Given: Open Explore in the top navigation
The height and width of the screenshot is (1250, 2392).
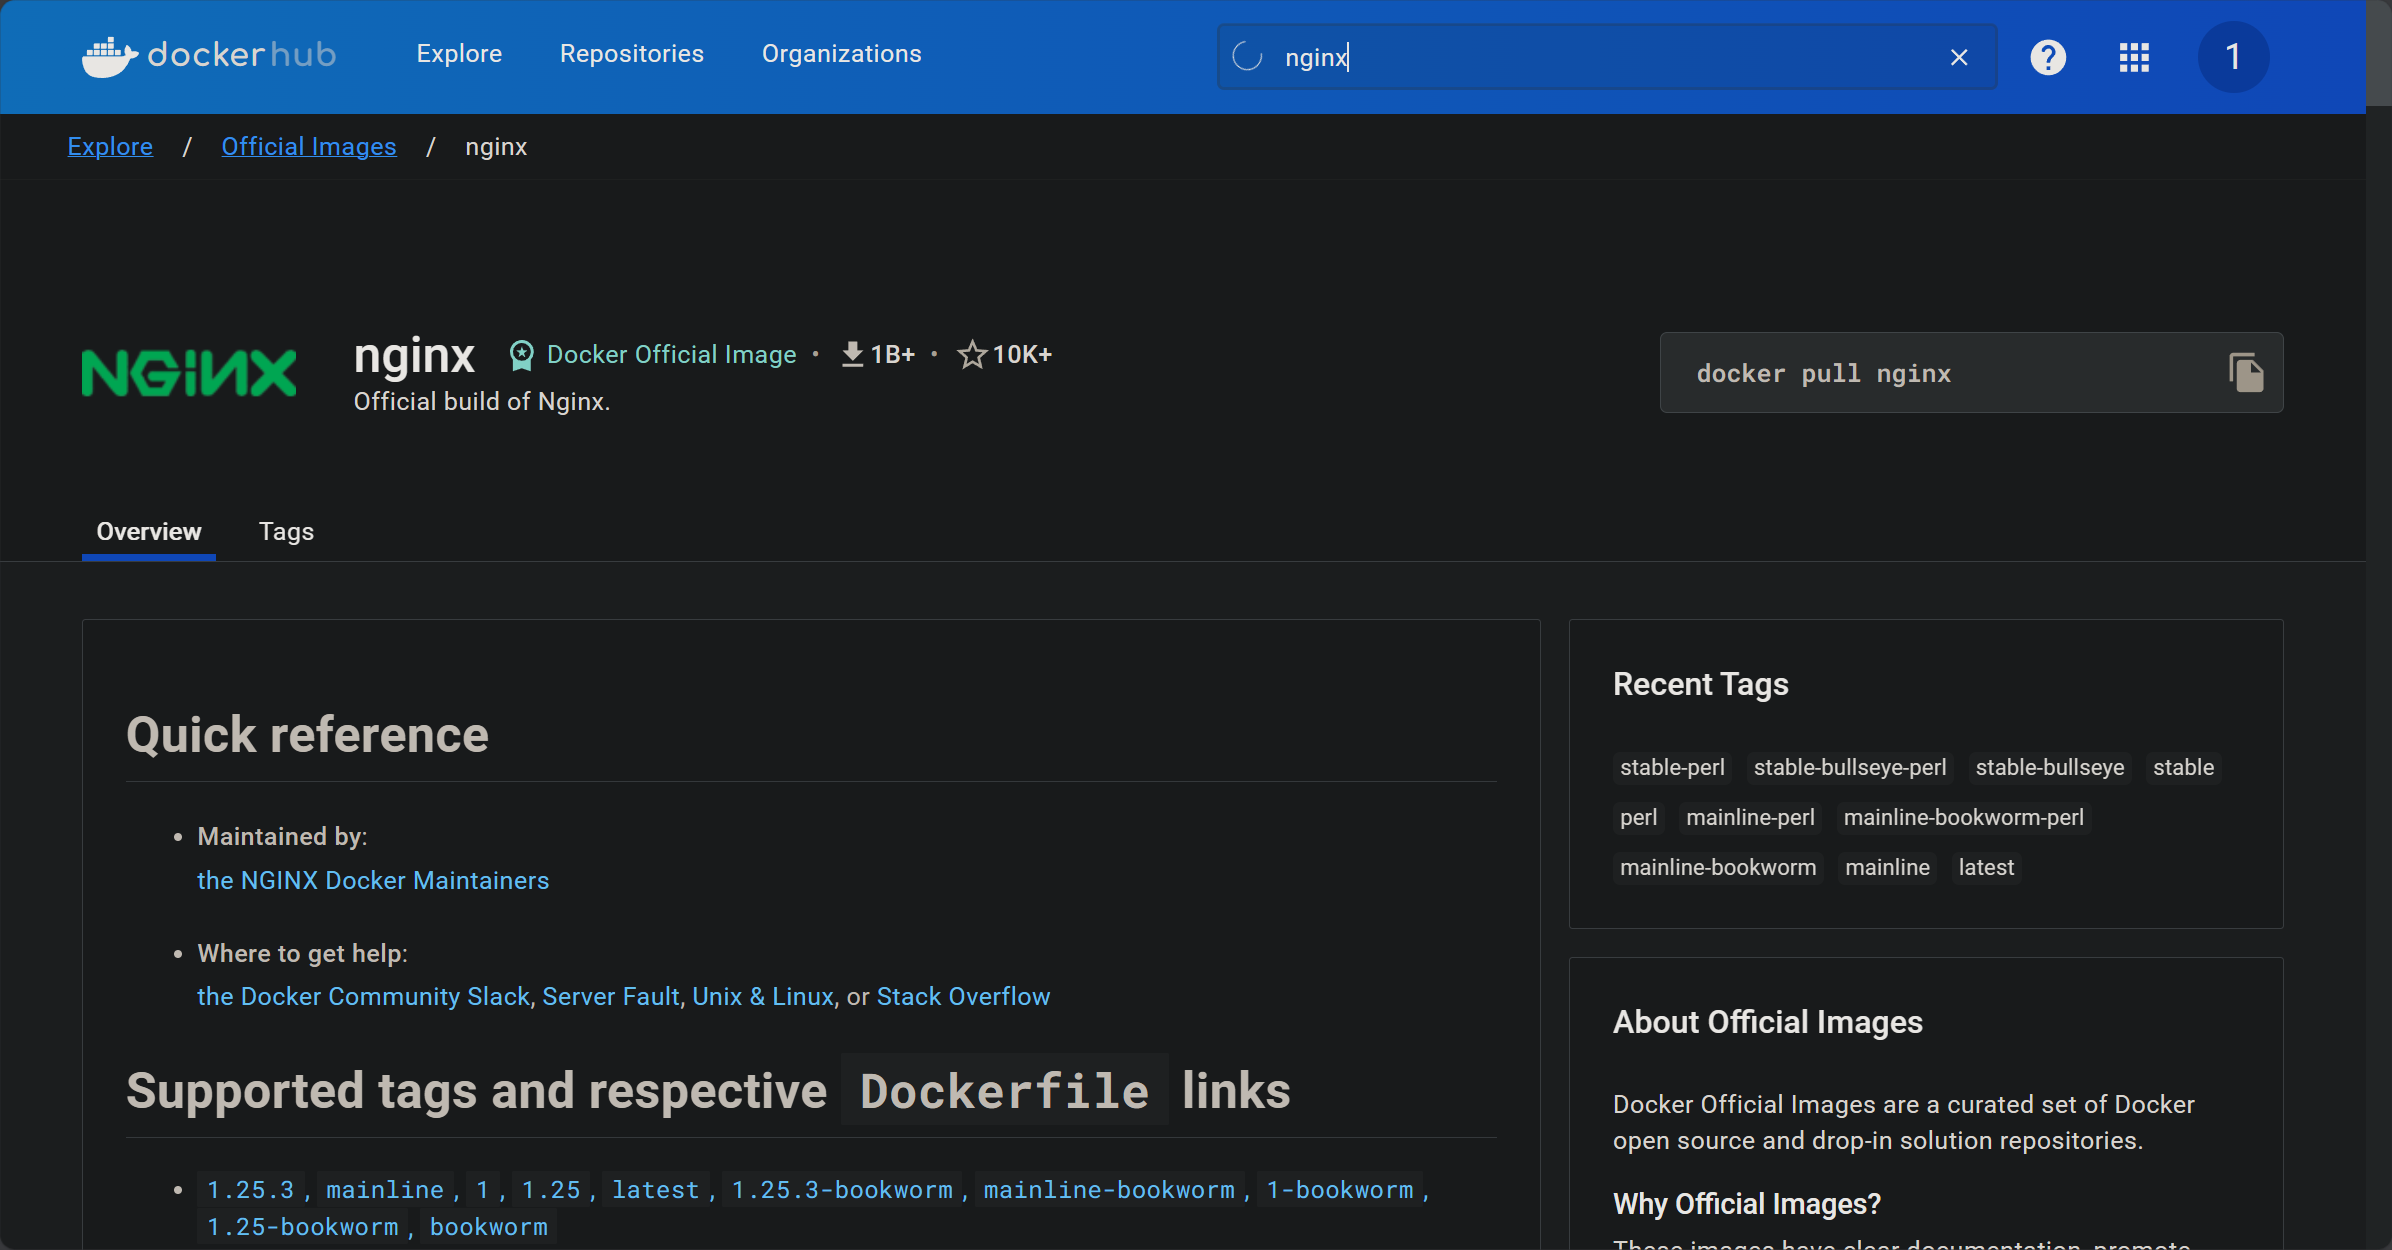Looking at the screenshot, I should (459, 54).
